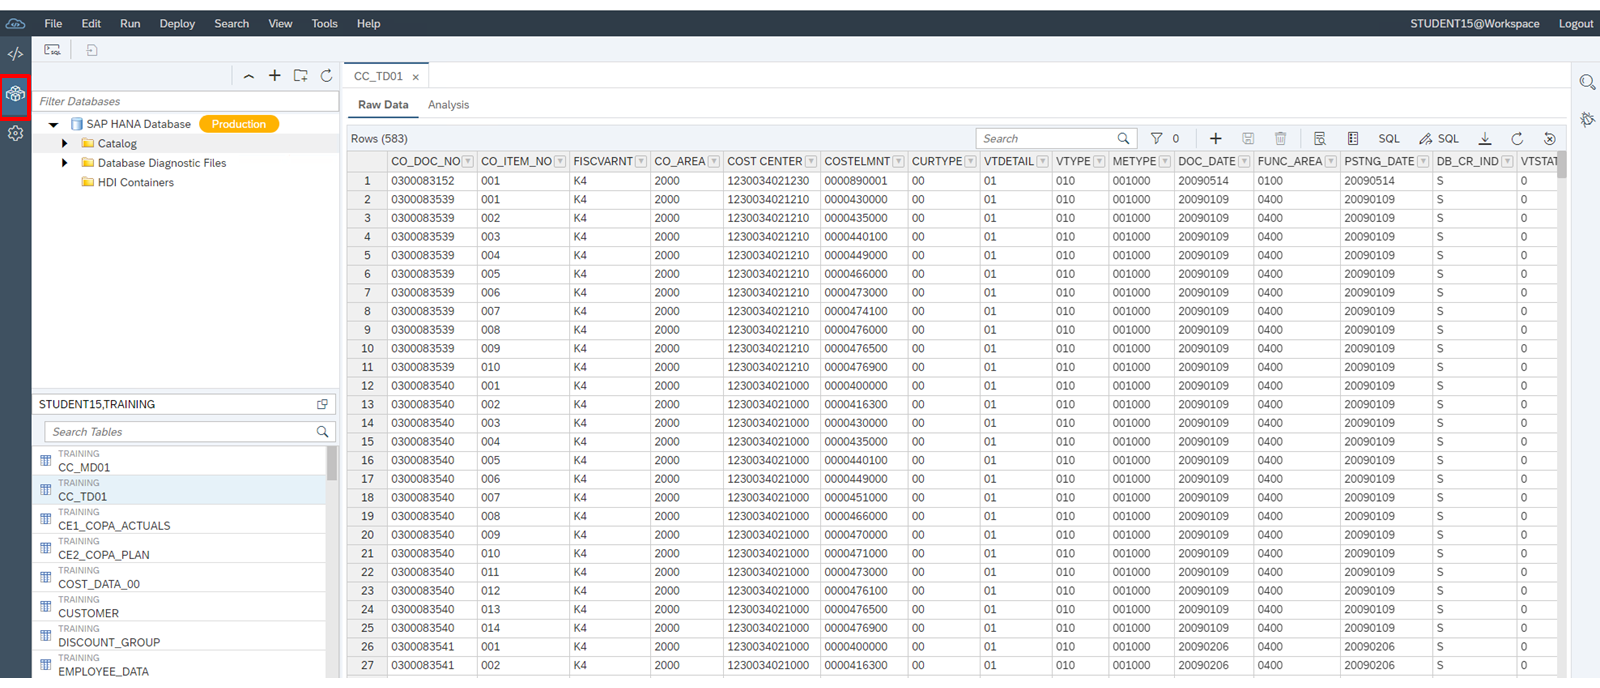Click the Filter Databases input field
The height and width of the screenshot is (688, 1600).
(186, 101)
